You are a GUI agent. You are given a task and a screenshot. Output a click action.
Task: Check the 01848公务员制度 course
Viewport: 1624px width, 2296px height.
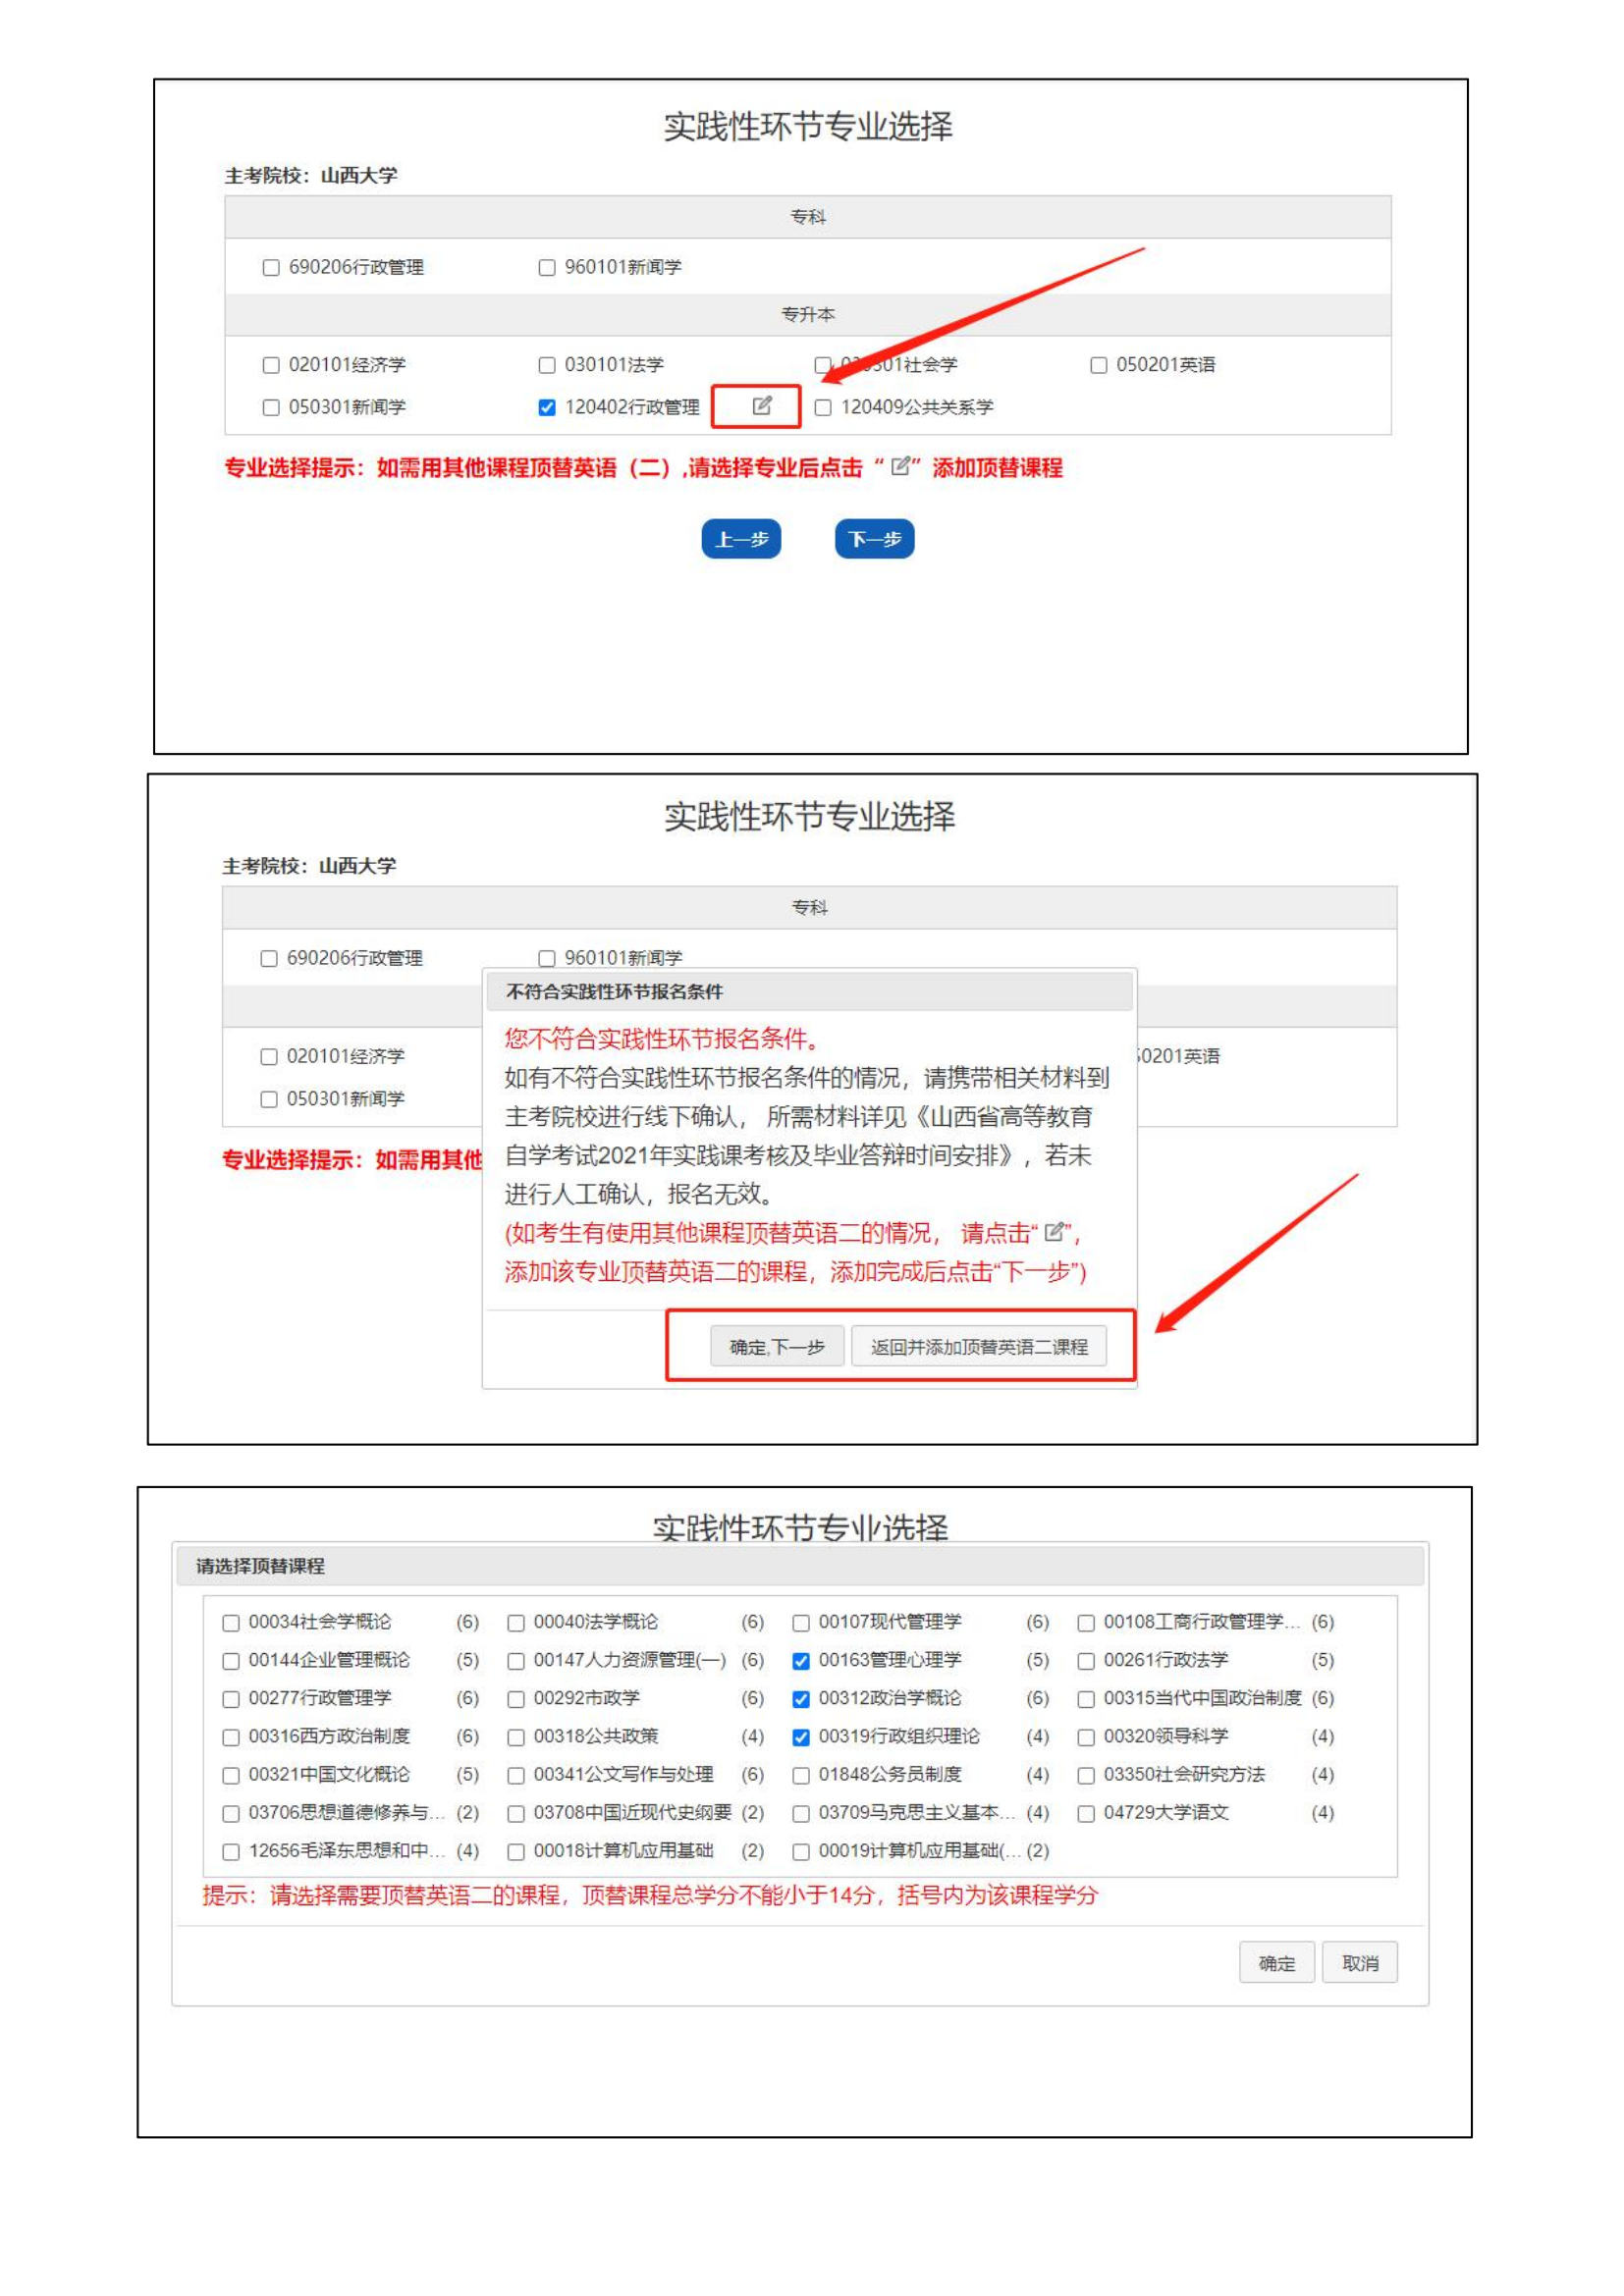point(801,1775)
